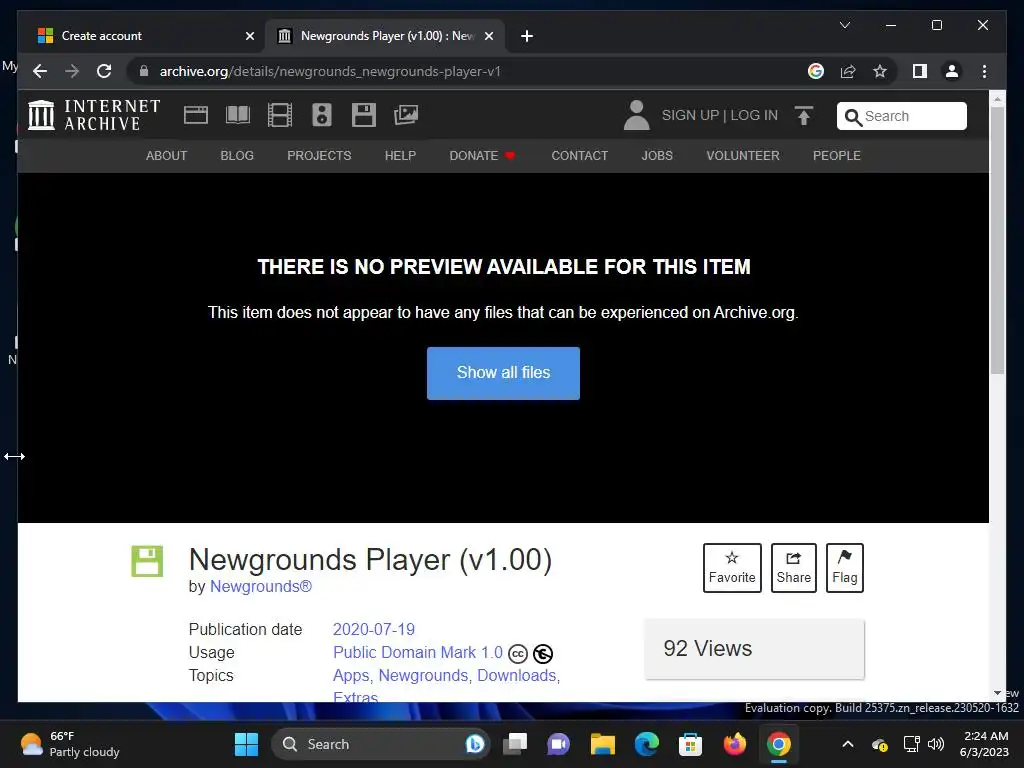Click the Internet Archive search field
Image resolution: width=1024 pixels, height=768 pixels.
coord(901,116)
